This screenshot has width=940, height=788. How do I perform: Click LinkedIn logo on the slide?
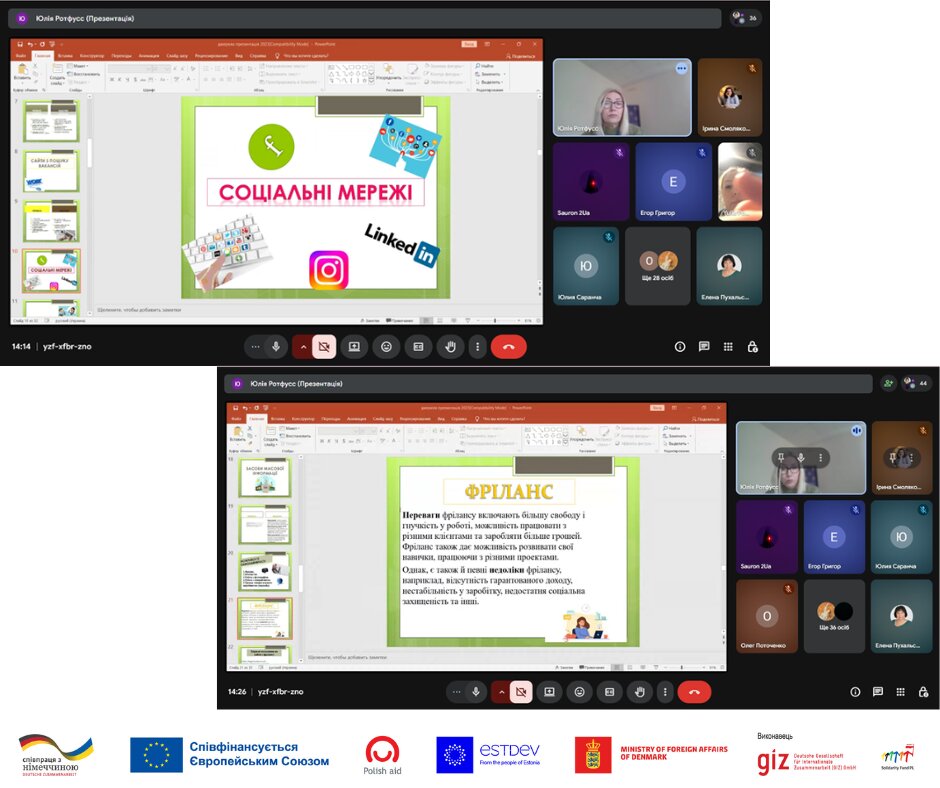[x=402, y=244]
